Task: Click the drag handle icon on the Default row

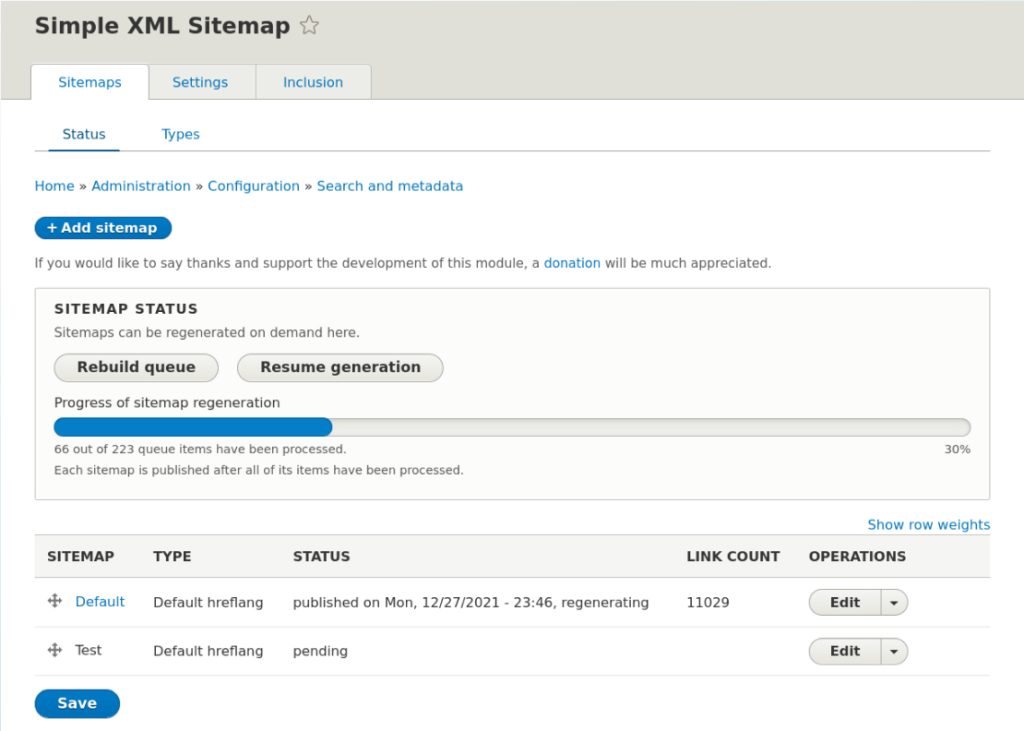Action: click(54, 602)
